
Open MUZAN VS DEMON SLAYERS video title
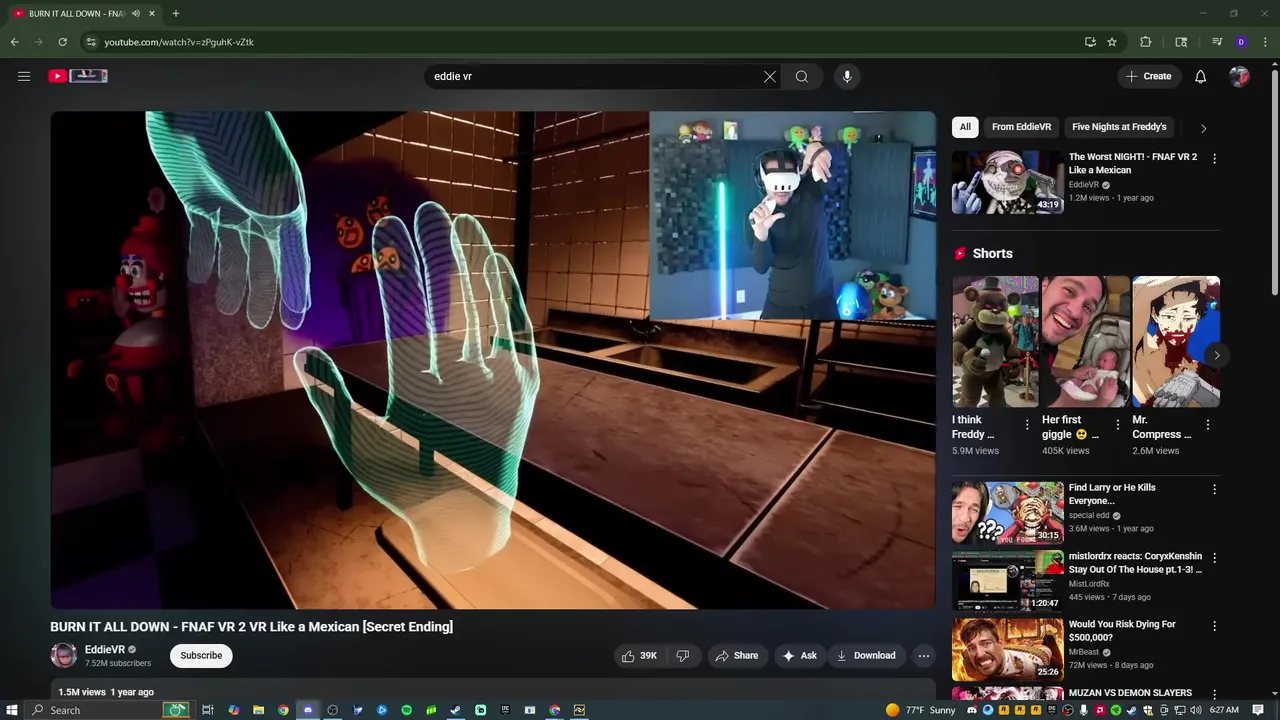(1130, 693)
